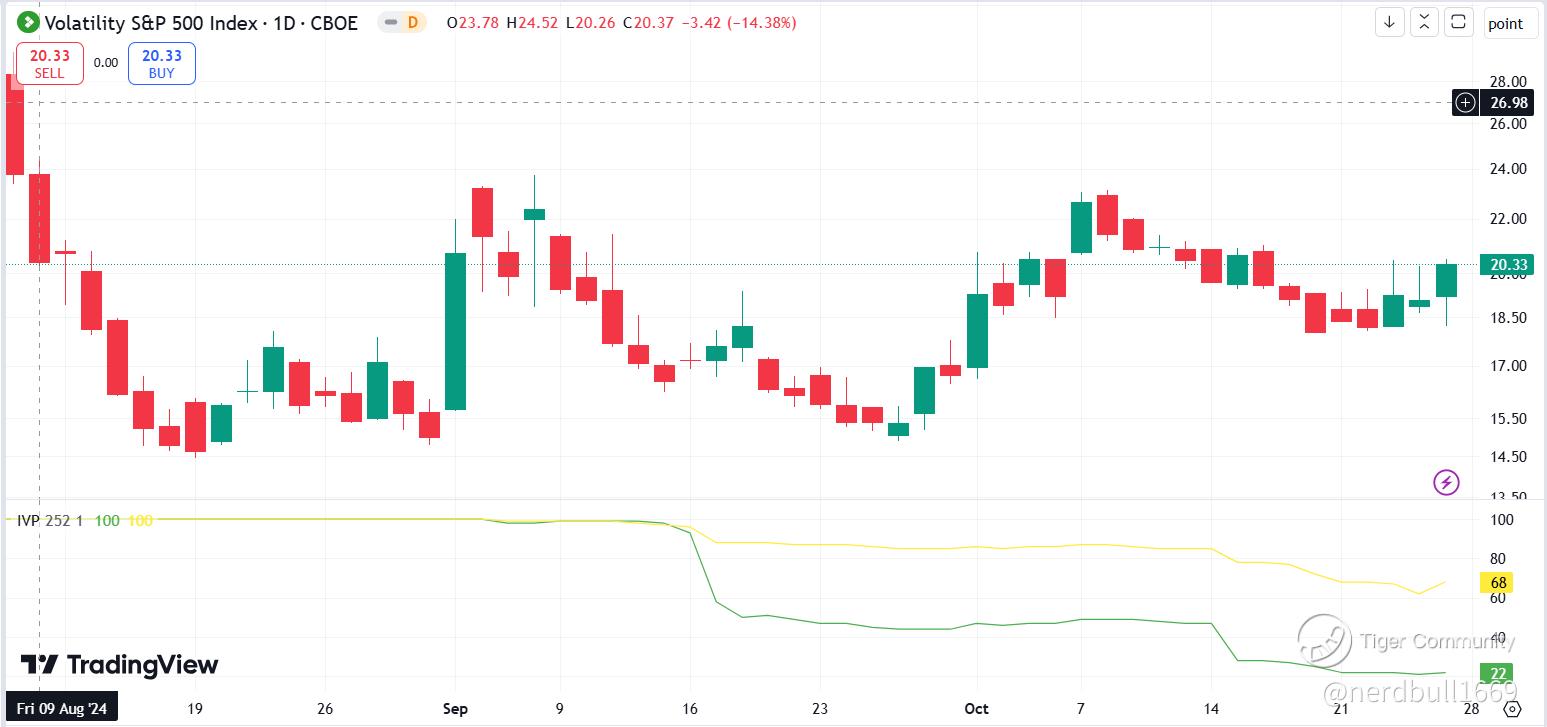Click the change value −3.42 (−14.38%)
Screen dimensions: 1547x727
[x=739, y=22]
